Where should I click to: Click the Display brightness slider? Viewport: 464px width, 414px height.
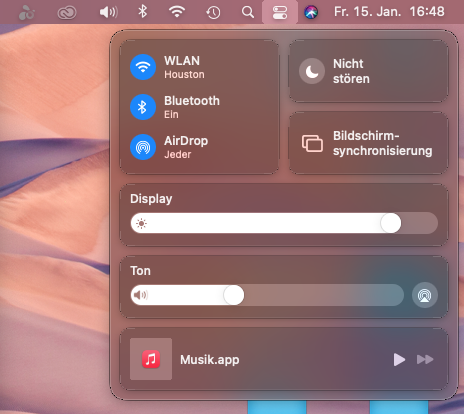(x=284, y=223)
